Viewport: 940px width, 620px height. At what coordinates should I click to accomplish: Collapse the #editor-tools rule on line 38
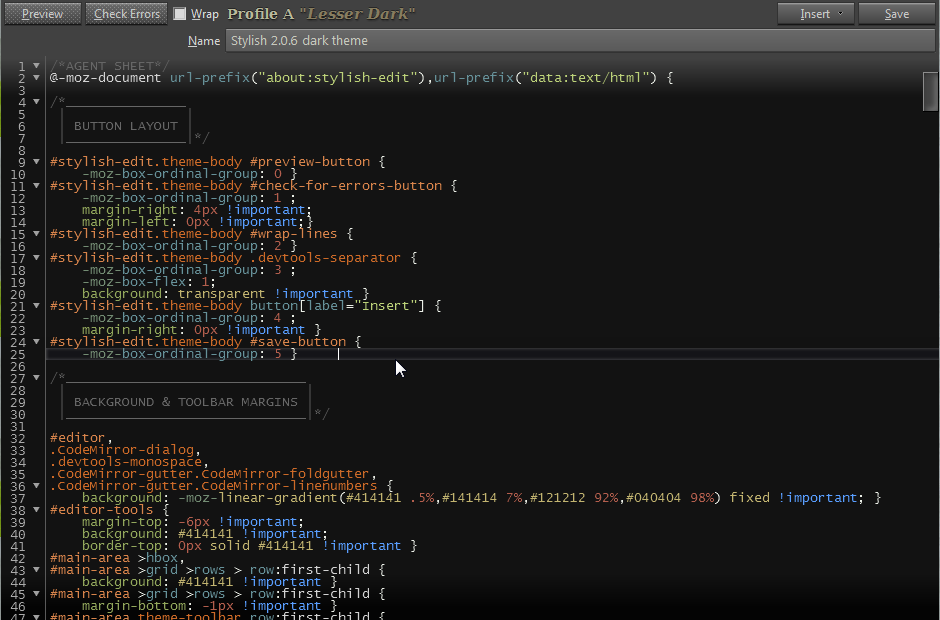(35, 509)
